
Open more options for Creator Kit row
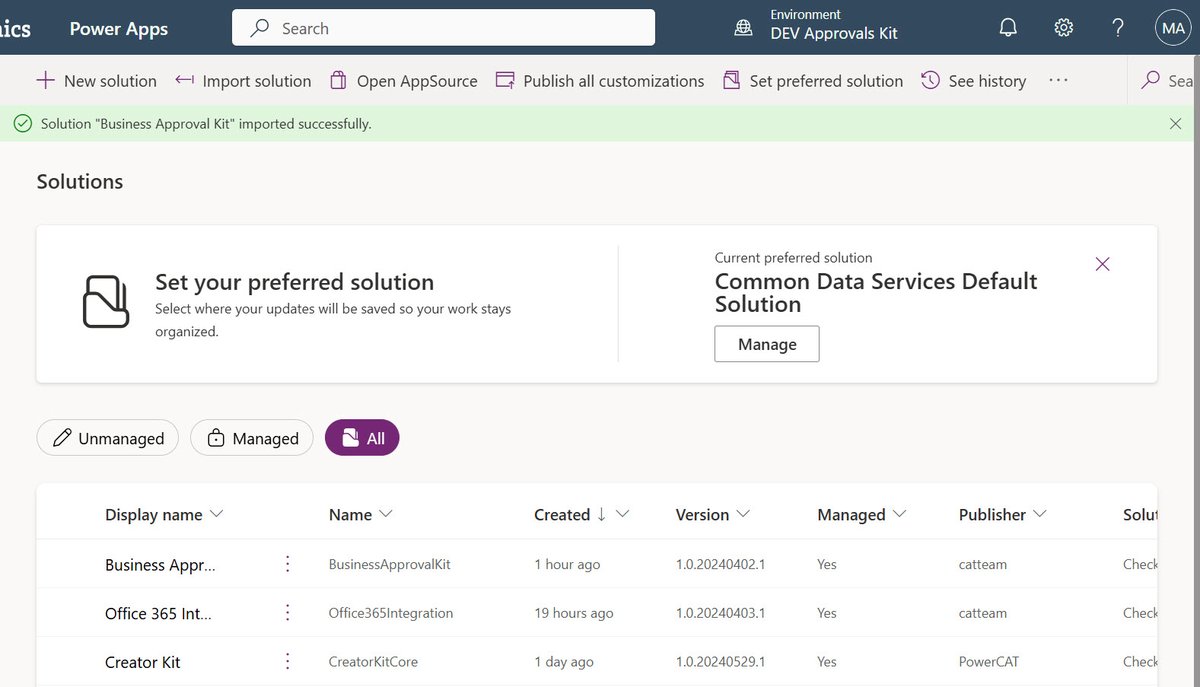tap(288, 662)
